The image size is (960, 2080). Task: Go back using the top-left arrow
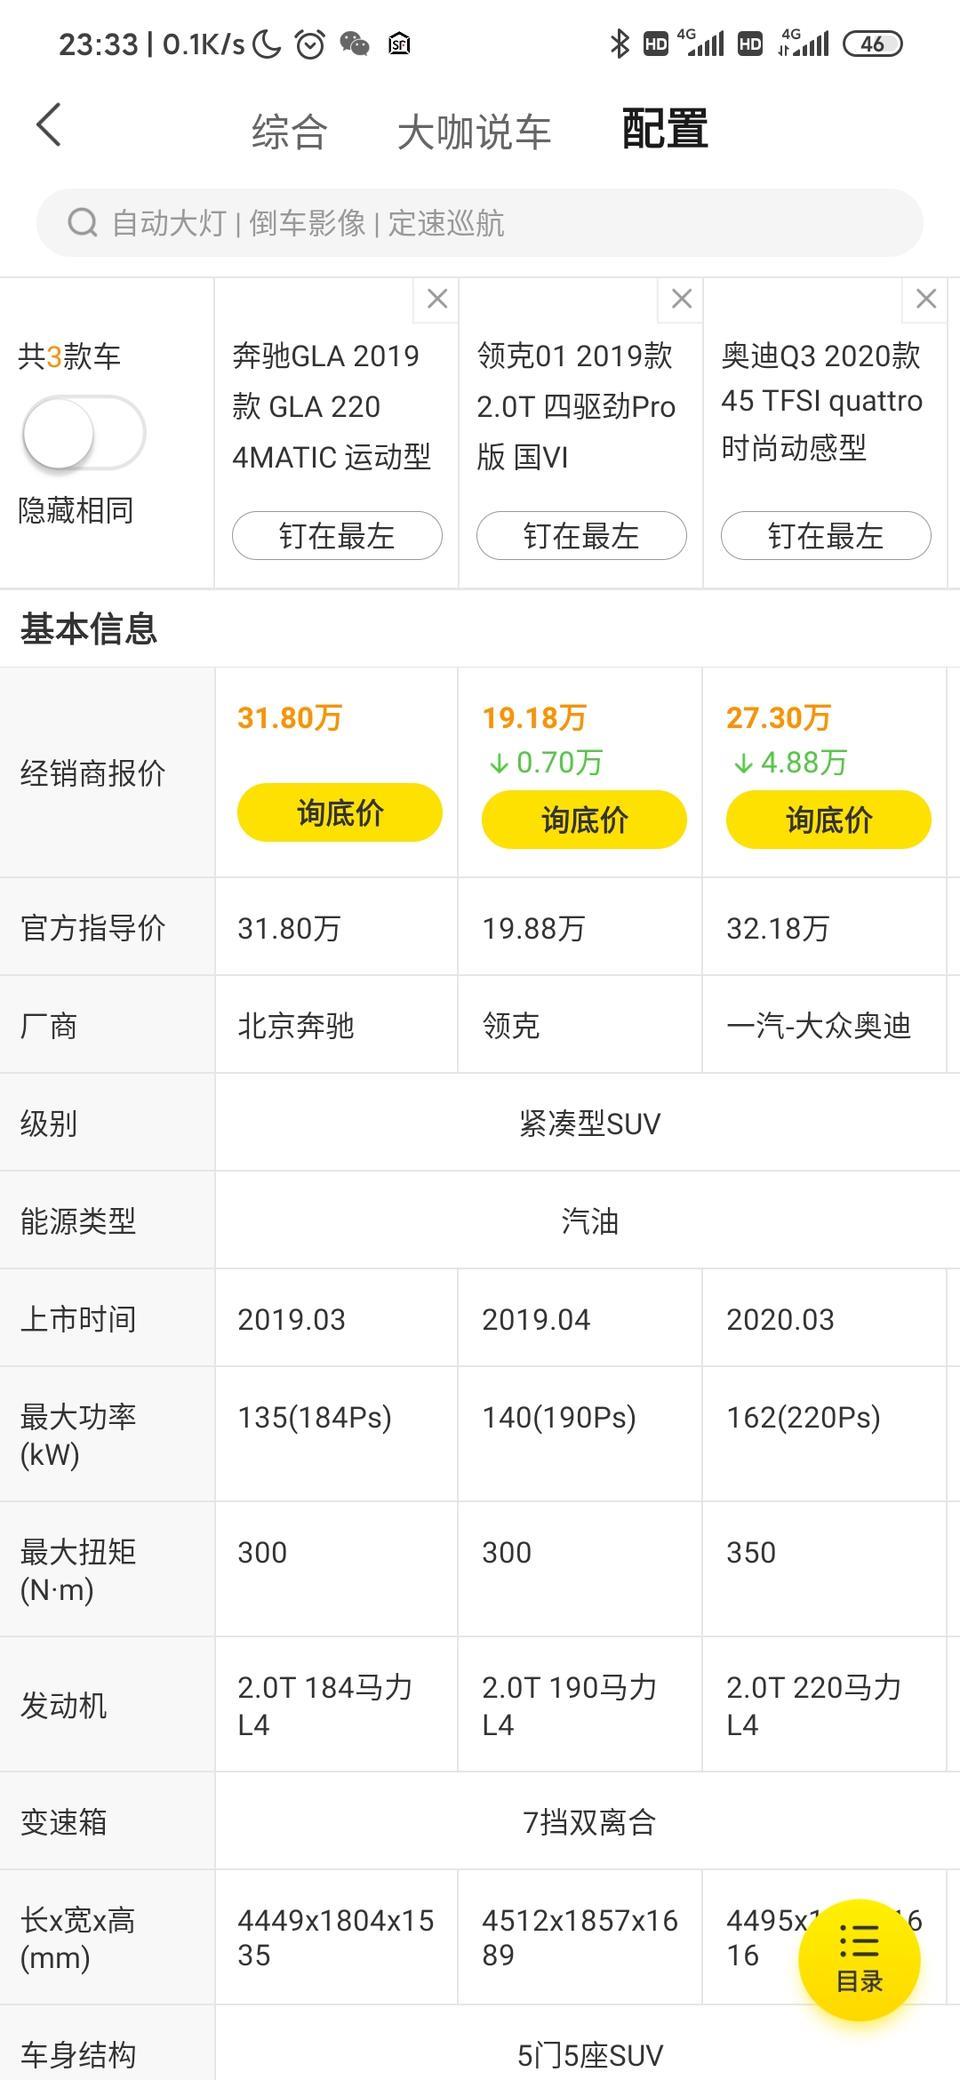click(49, 126)
